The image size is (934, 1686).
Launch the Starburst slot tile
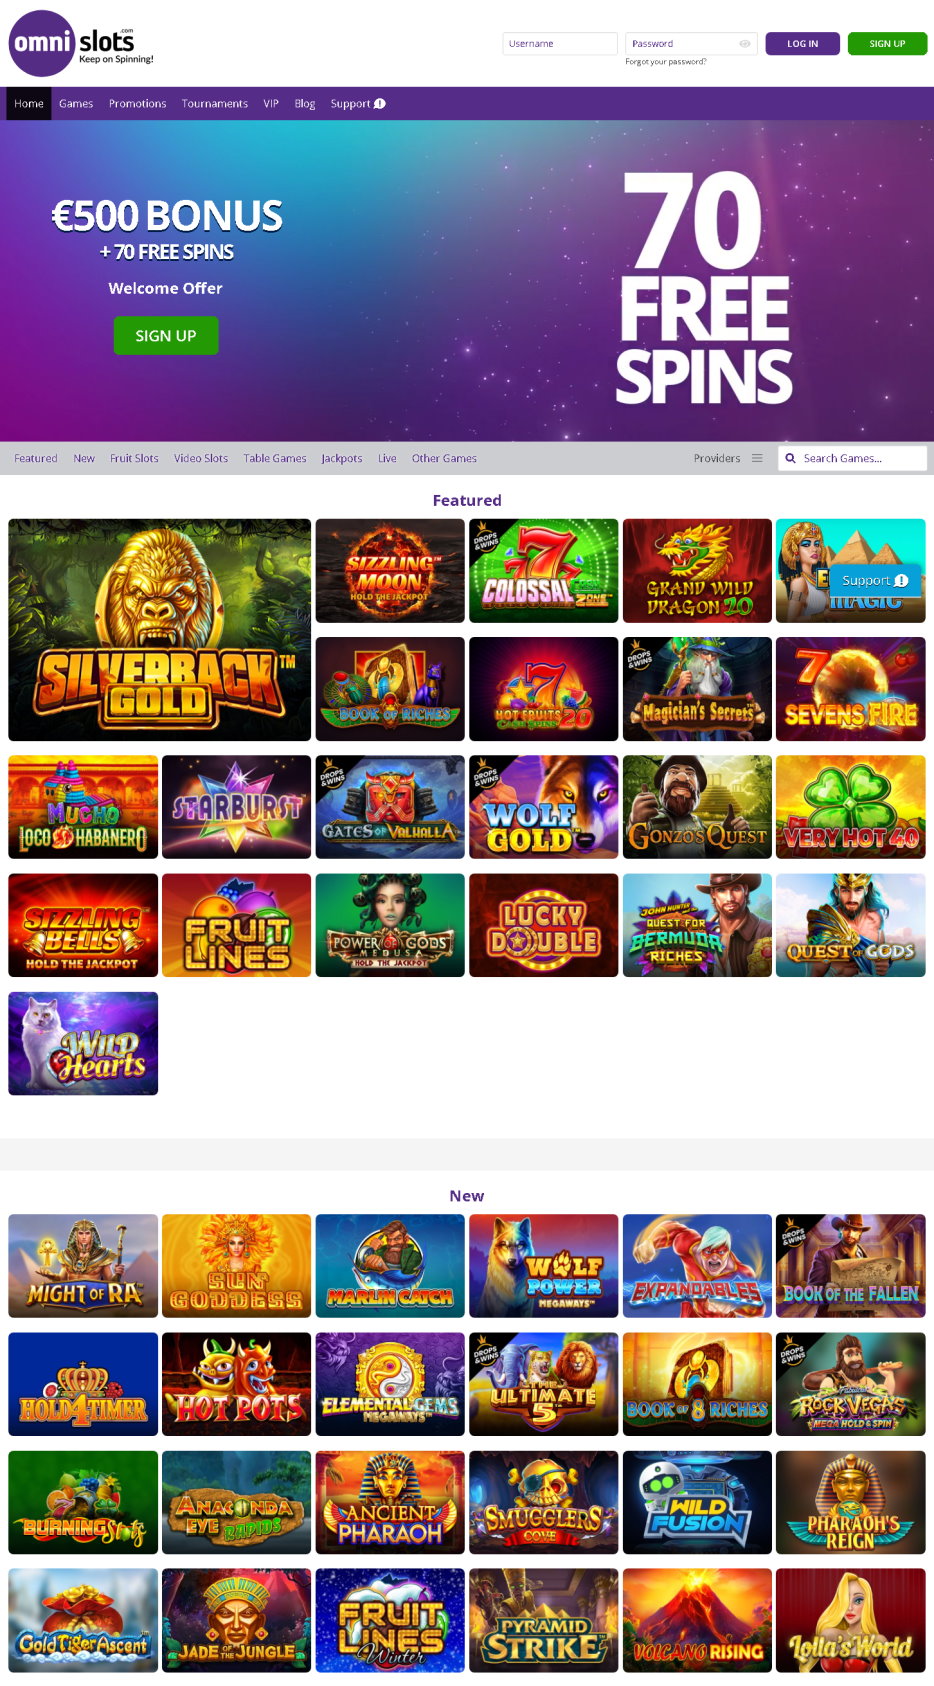[x=236, y=807]
